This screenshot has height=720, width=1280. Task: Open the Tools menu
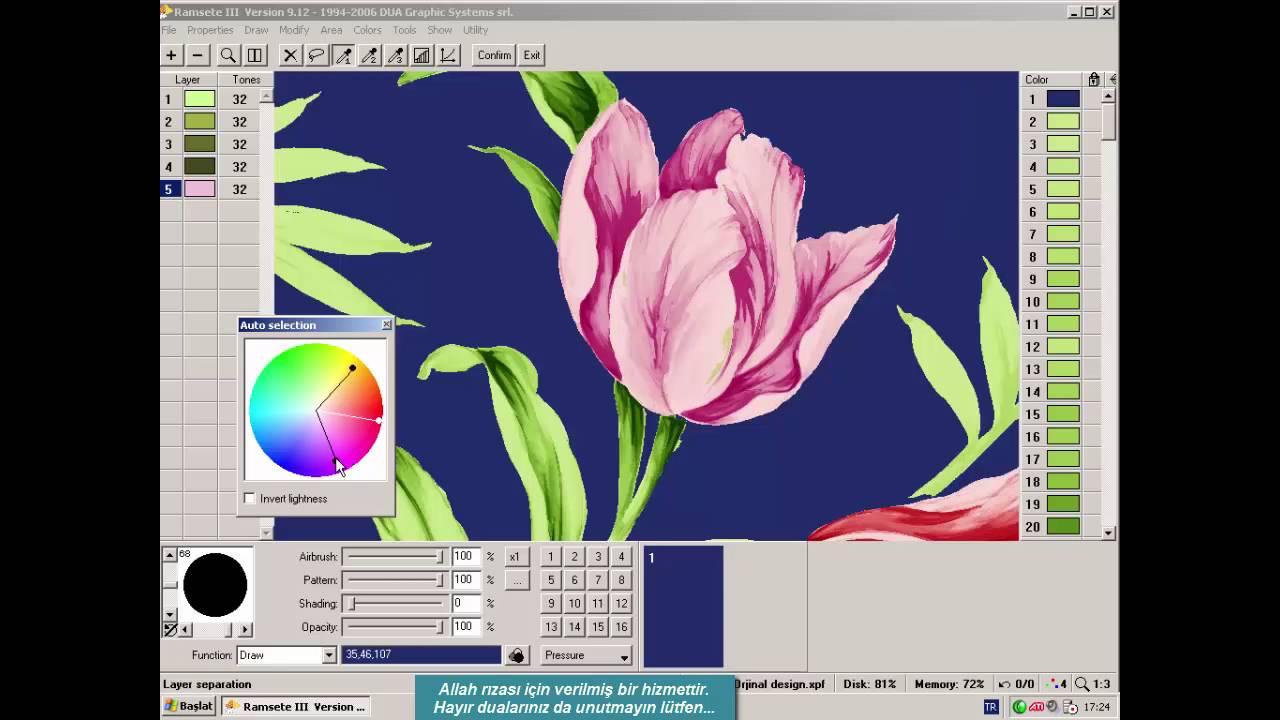click(404, 30)
